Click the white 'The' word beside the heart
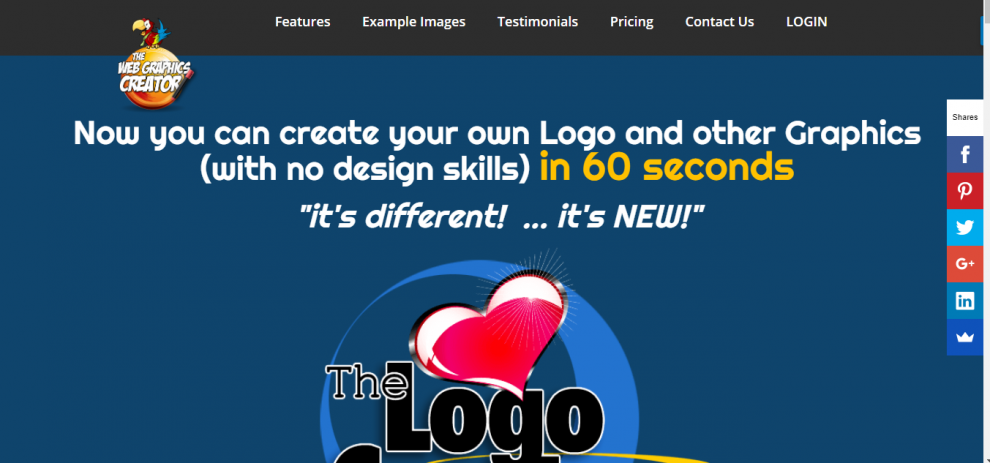This screenshot has width=990, height=463. (x=367, y=381)
